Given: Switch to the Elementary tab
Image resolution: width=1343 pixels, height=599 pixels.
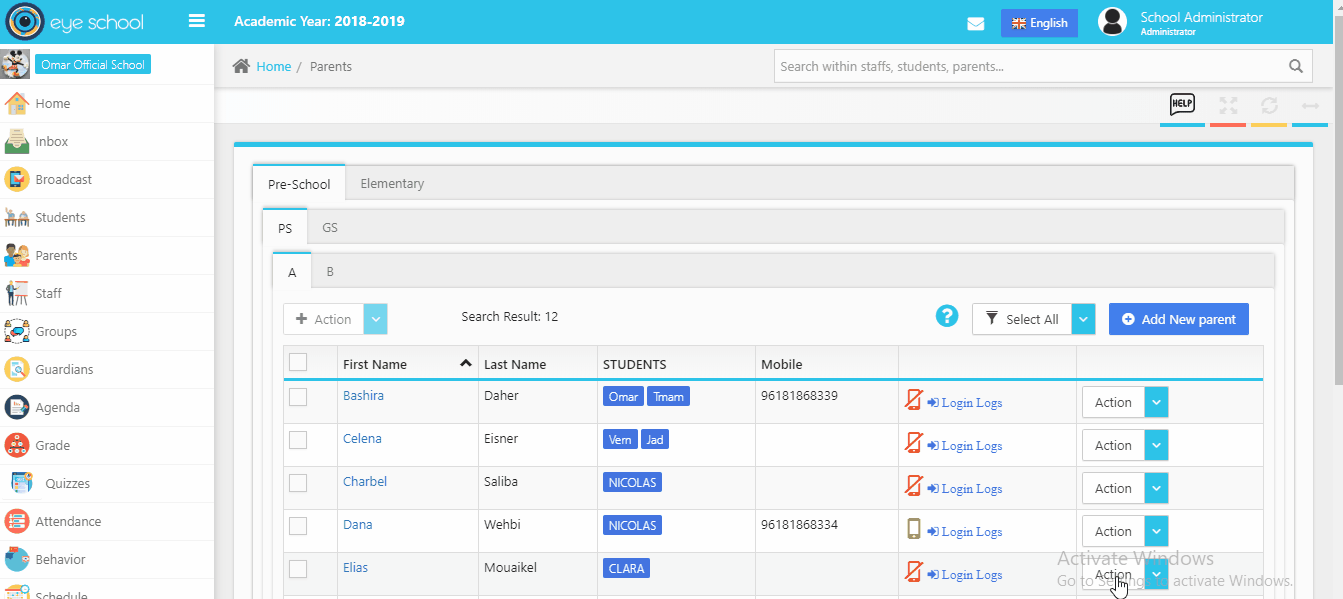Looking at the screenshot, I should click(x=392, y=183).
